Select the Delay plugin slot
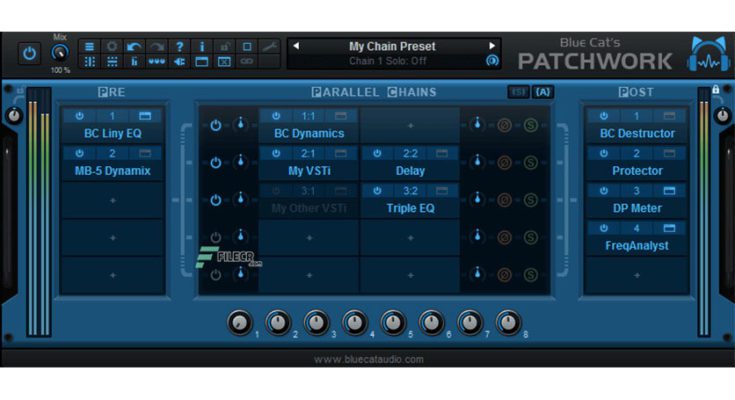The image size is (735, 400). coord(410,171)
